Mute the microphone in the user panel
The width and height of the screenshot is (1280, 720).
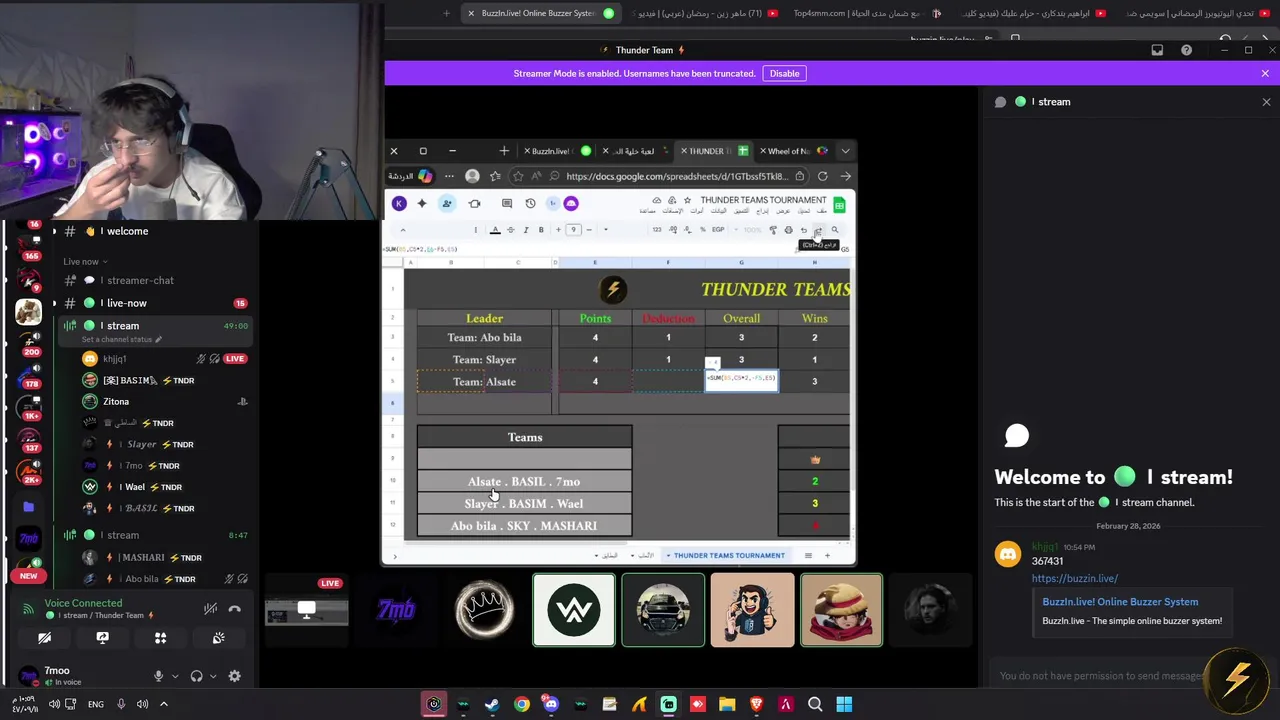pyautogui.click(x=158, y=676)
